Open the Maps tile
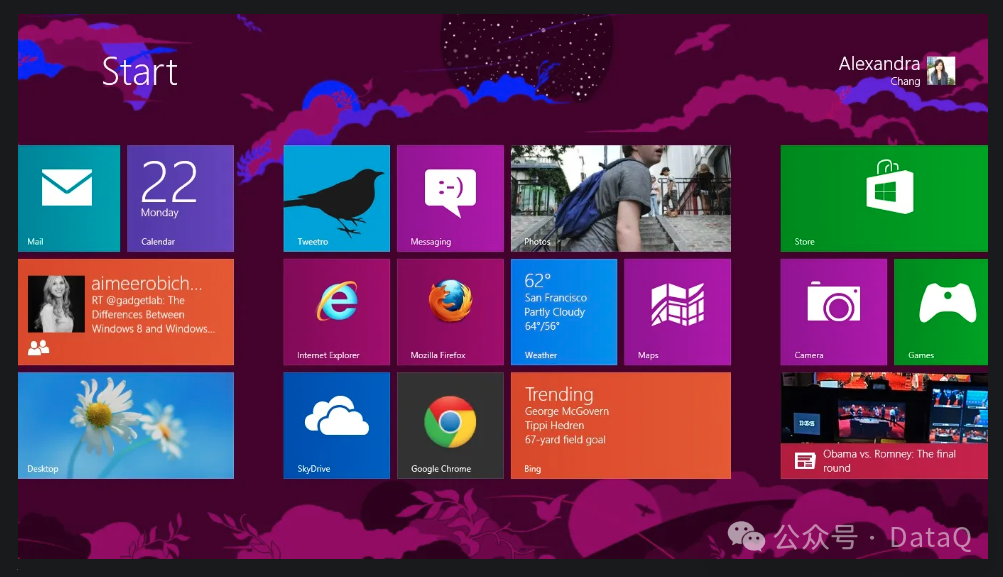The width and height of the screenshot is (1003, 577). 677,312
